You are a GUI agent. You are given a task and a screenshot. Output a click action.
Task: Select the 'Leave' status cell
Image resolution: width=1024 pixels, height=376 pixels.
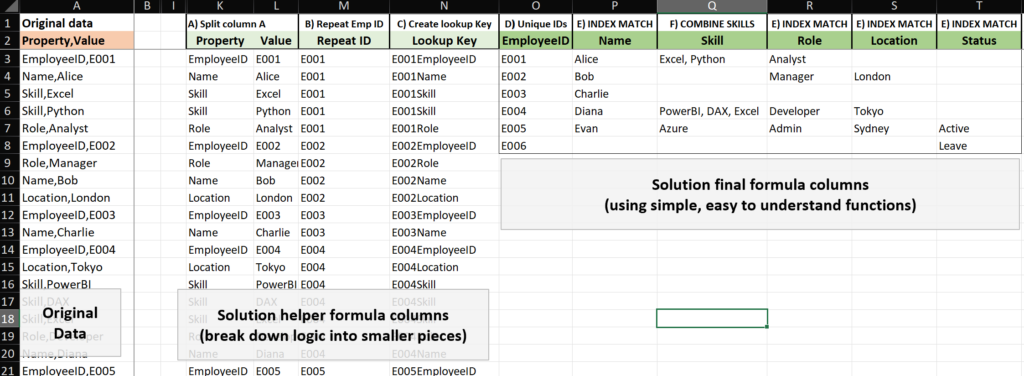coord(980,146)
